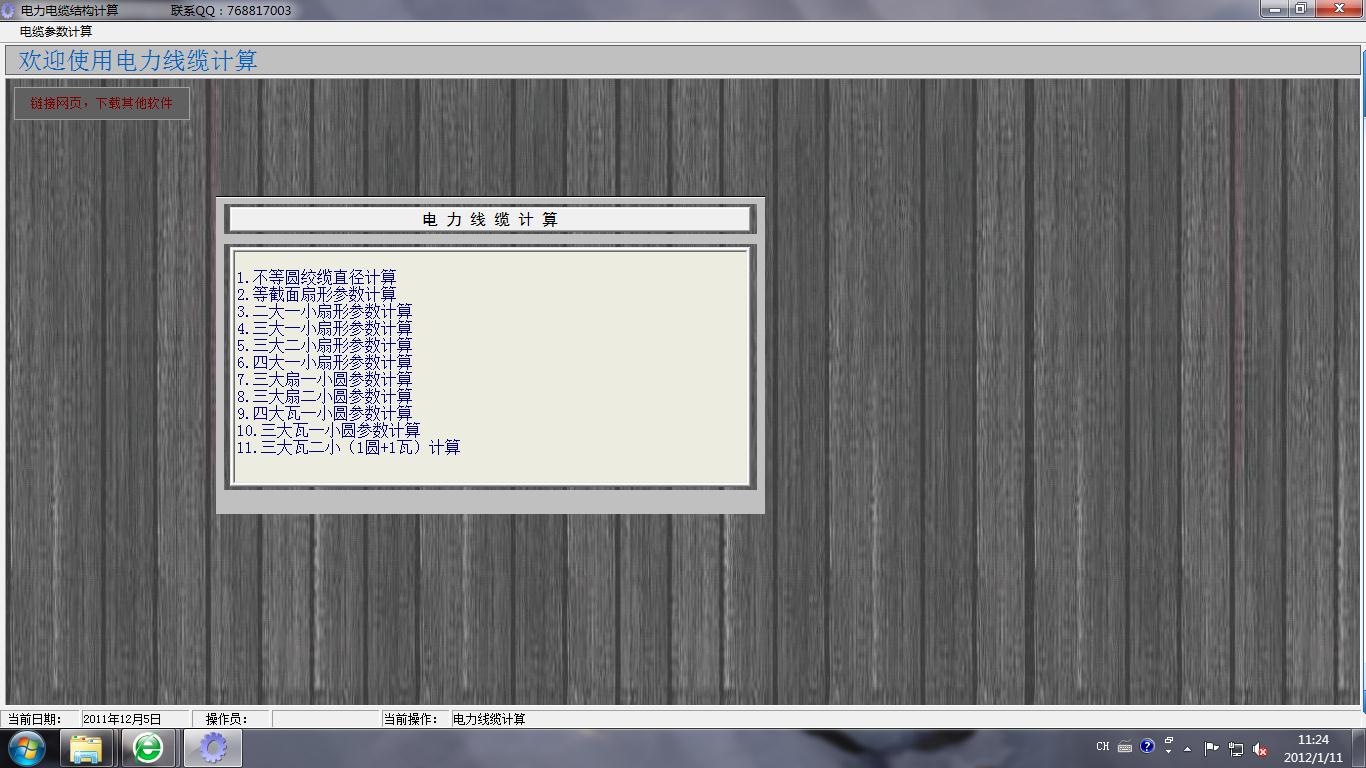Click the Windows Start orb
Image resolution: width=1366 pixels, height=768 pixels.
click(x=27, y=748)
